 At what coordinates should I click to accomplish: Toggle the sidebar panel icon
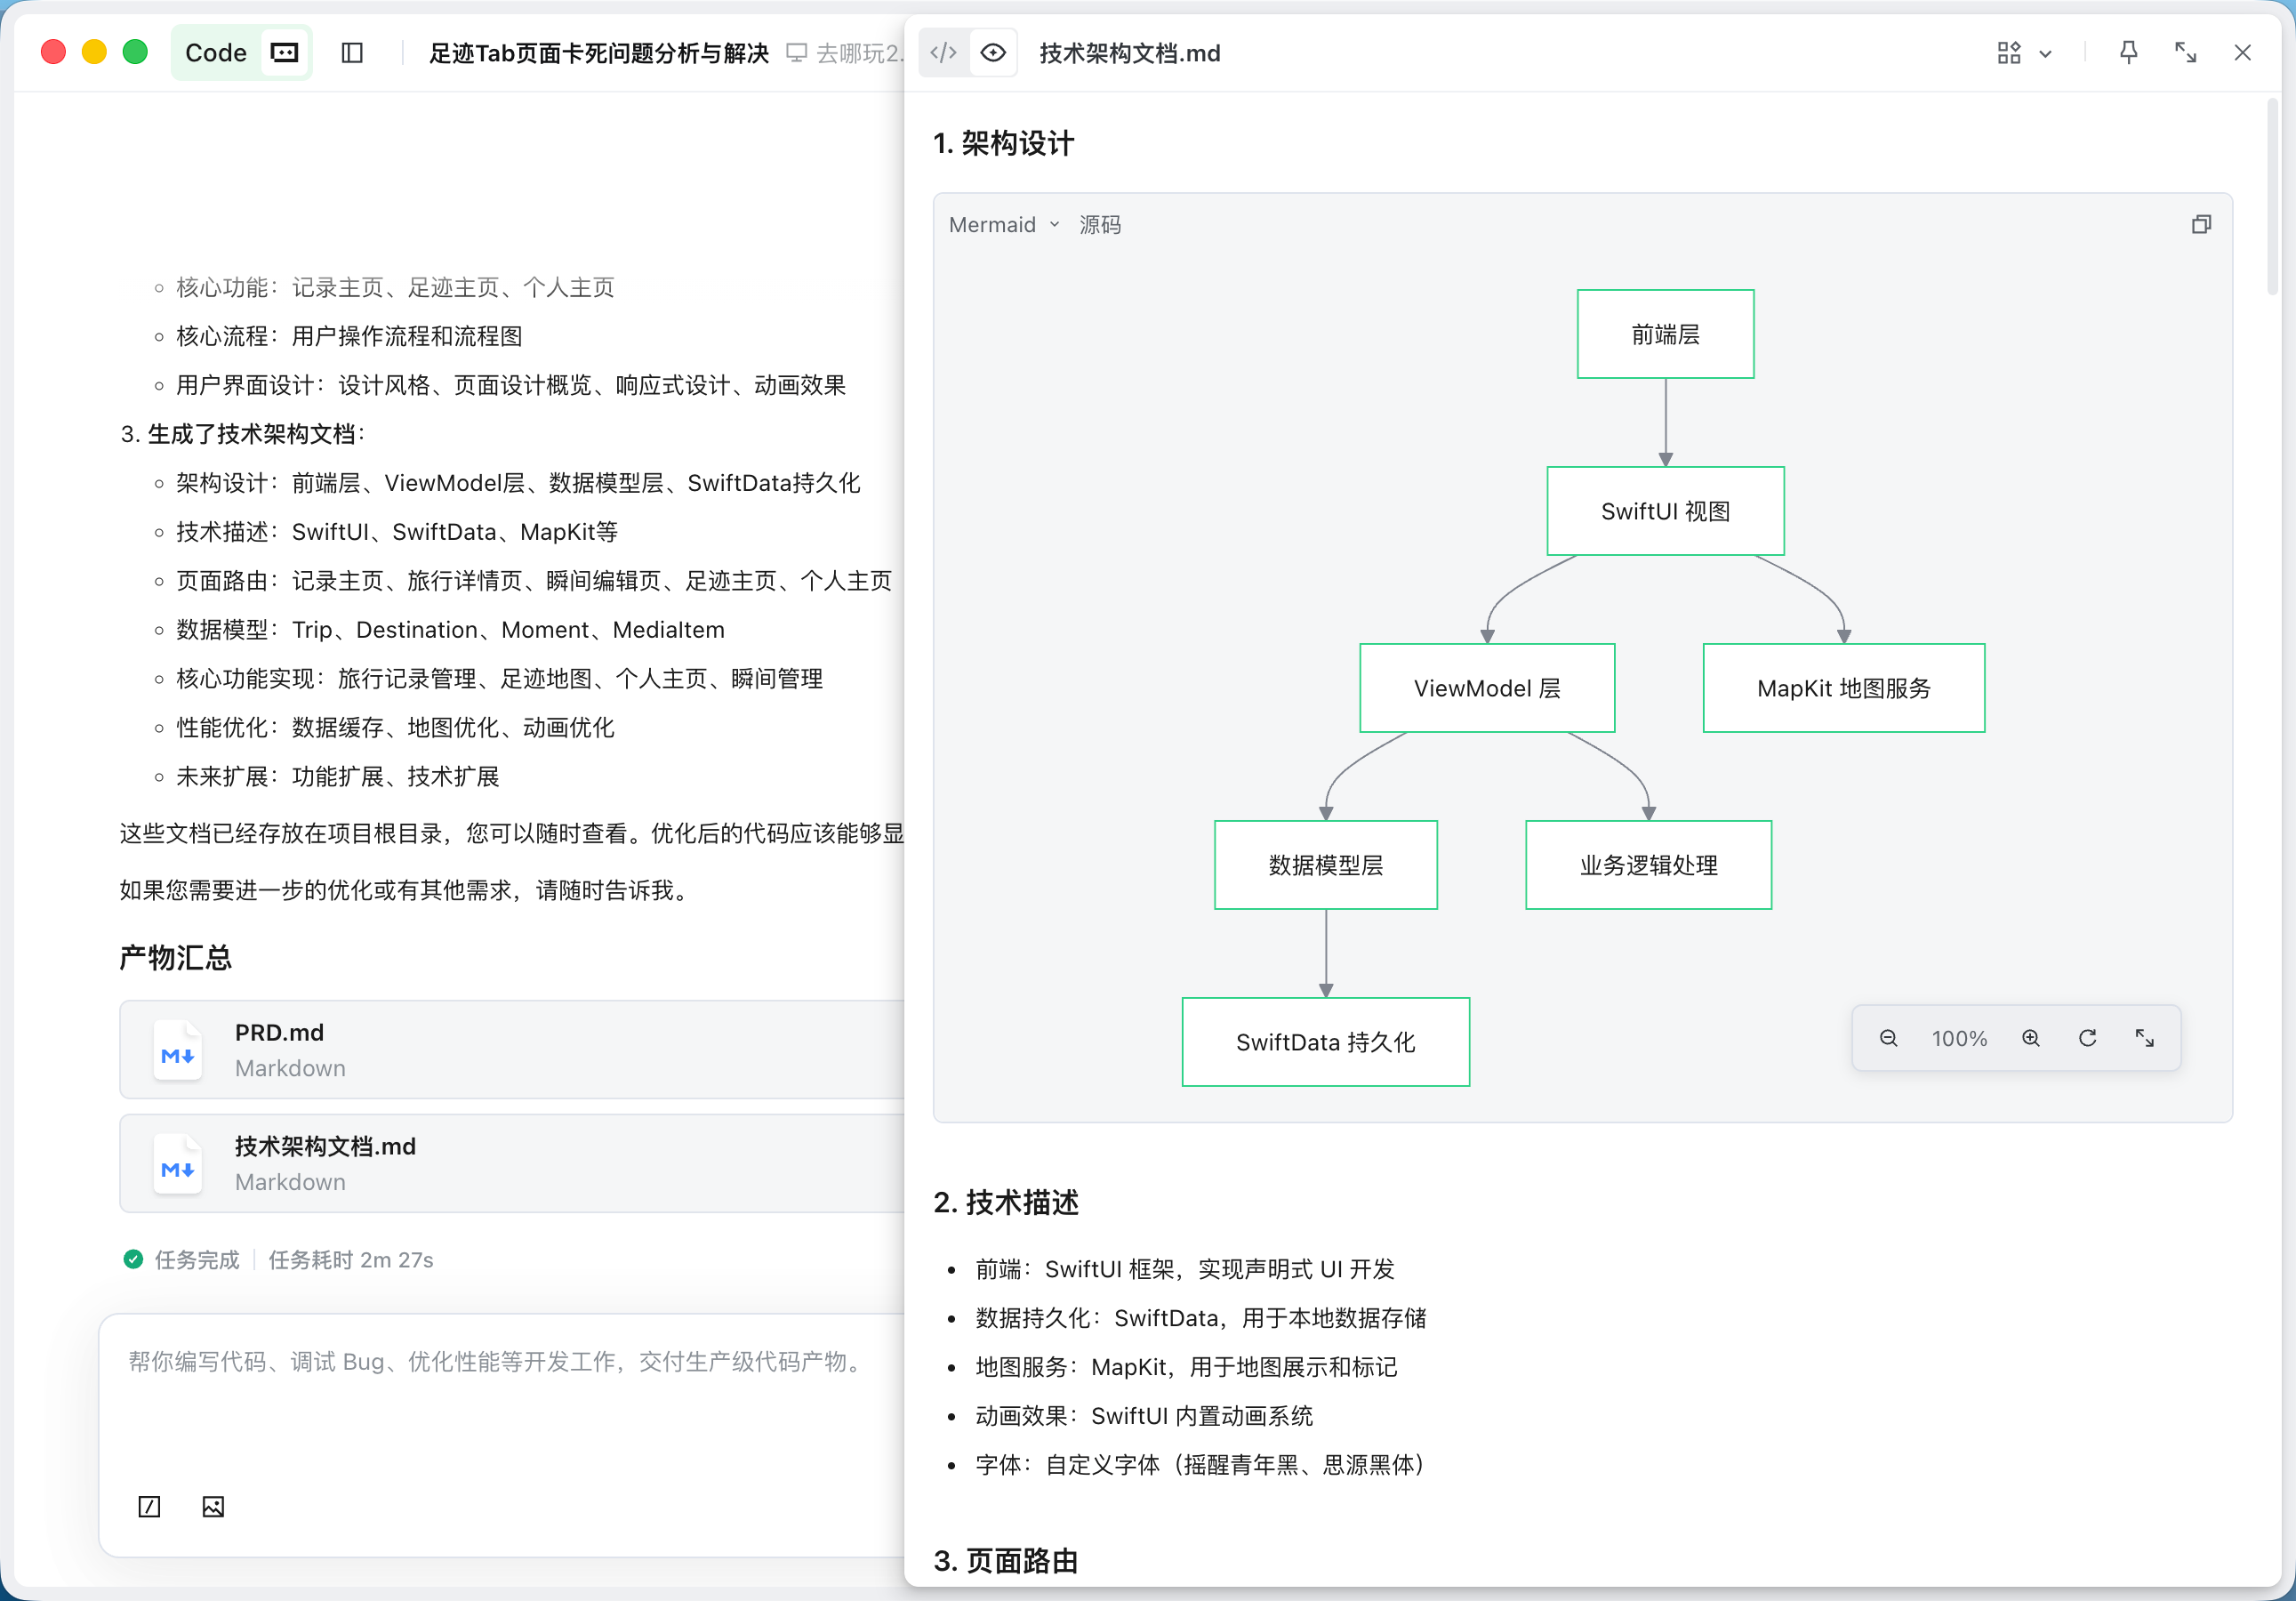[352, 53]
